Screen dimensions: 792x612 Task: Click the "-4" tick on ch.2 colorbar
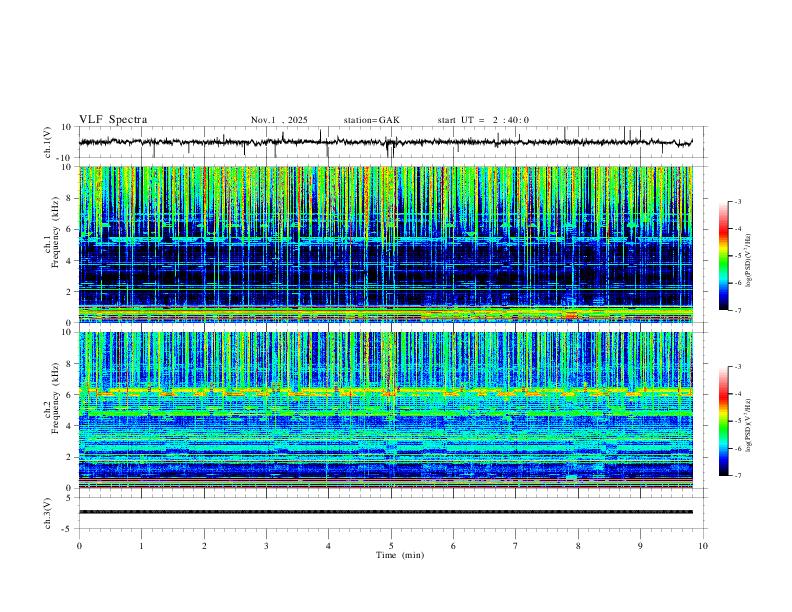click(738, 394)
